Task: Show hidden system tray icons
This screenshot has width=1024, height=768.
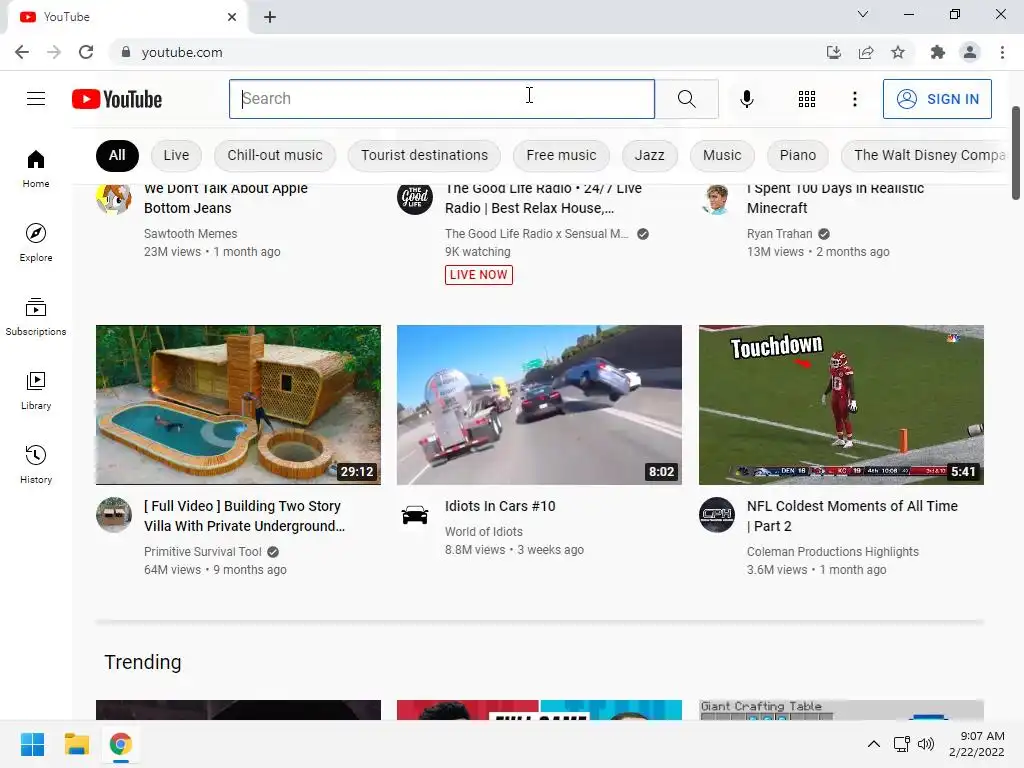Action: tap(874, 744)
